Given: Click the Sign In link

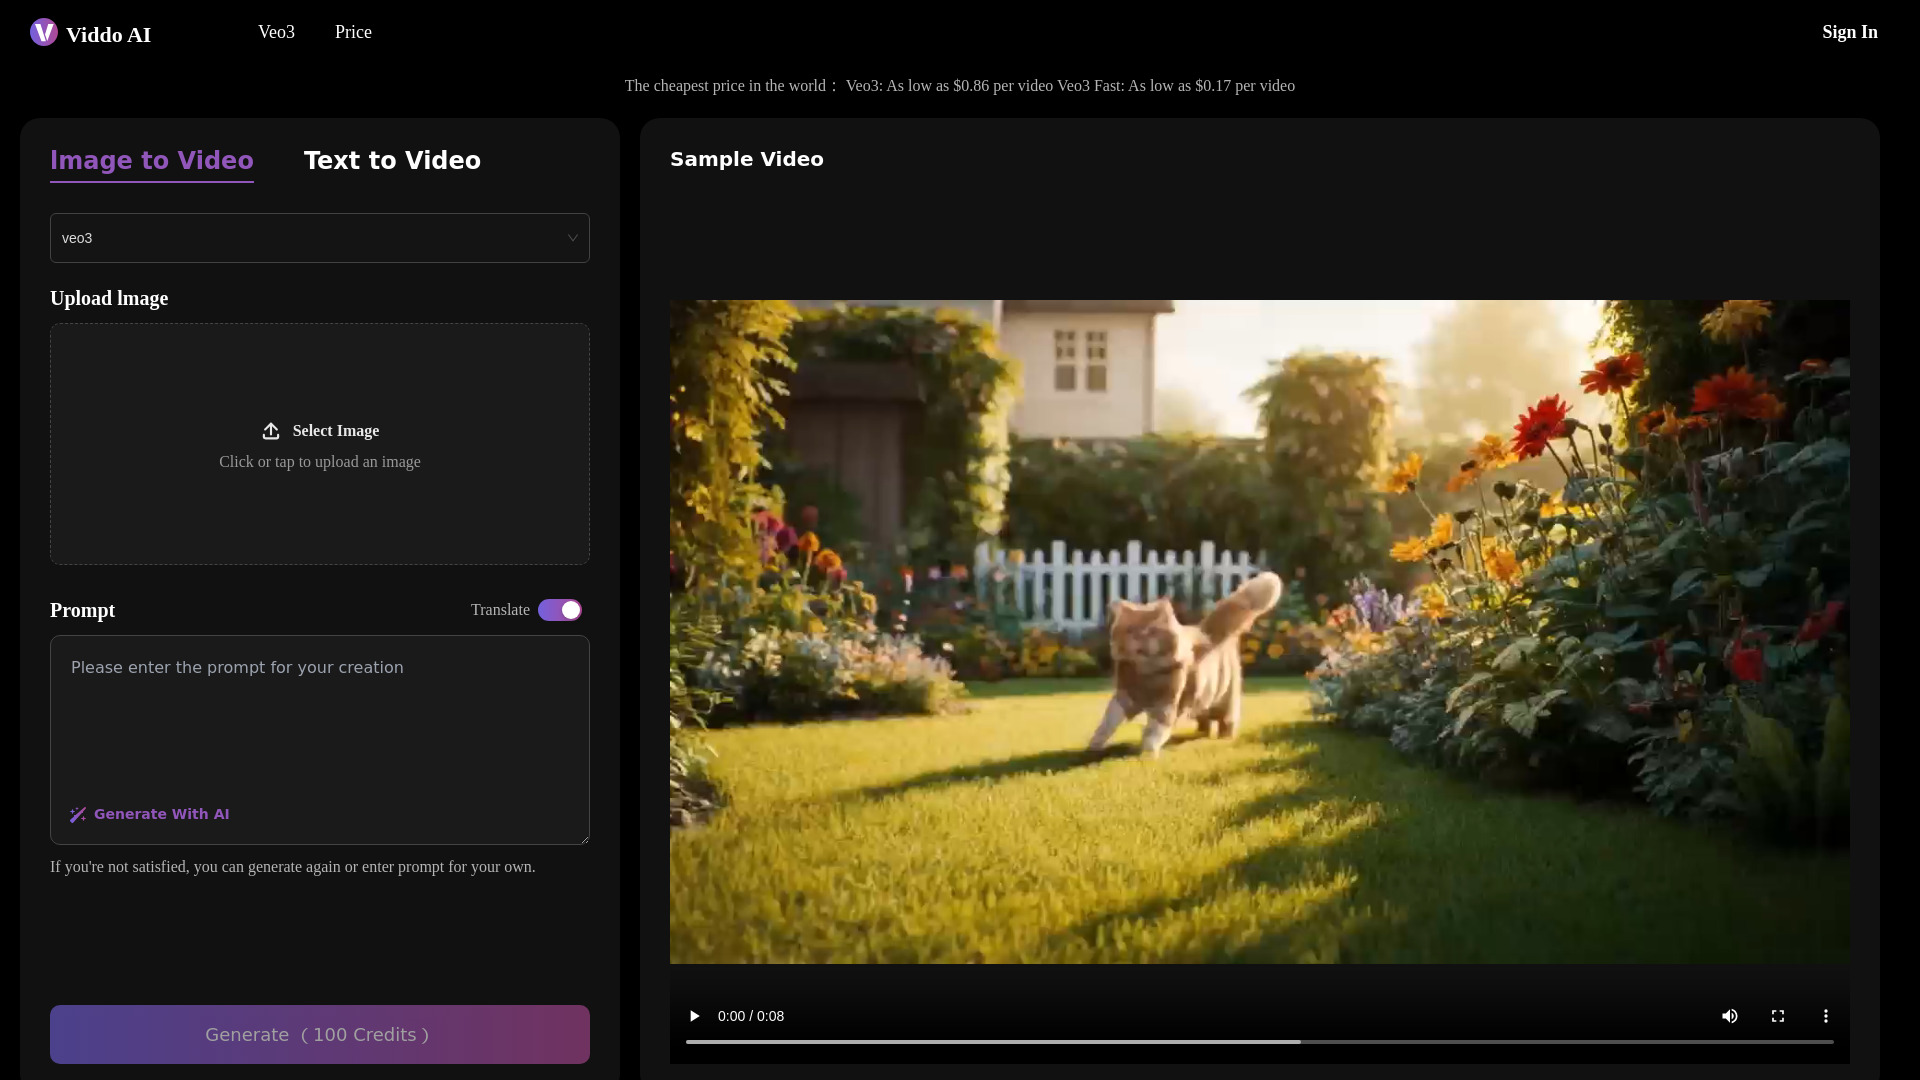Looking at the screenshot, I should point(1849,32).
